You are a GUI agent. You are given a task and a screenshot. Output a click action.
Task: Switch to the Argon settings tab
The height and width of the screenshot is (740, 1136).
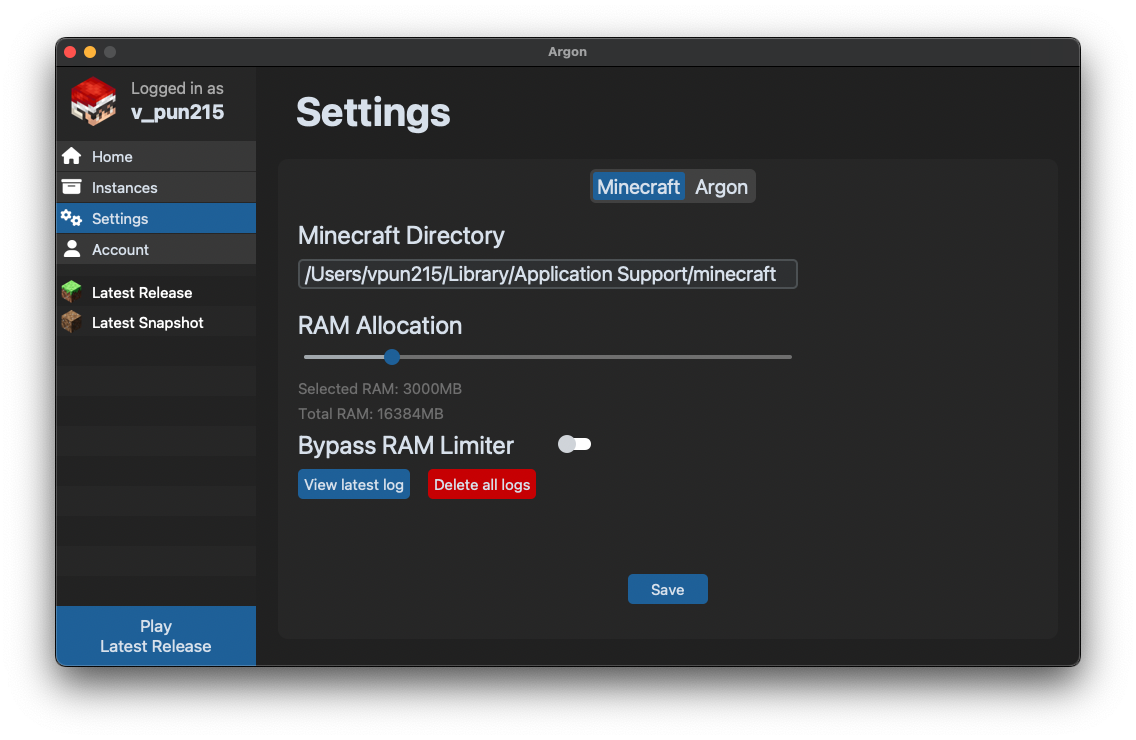pyautogui.click(x=721, y=187)
